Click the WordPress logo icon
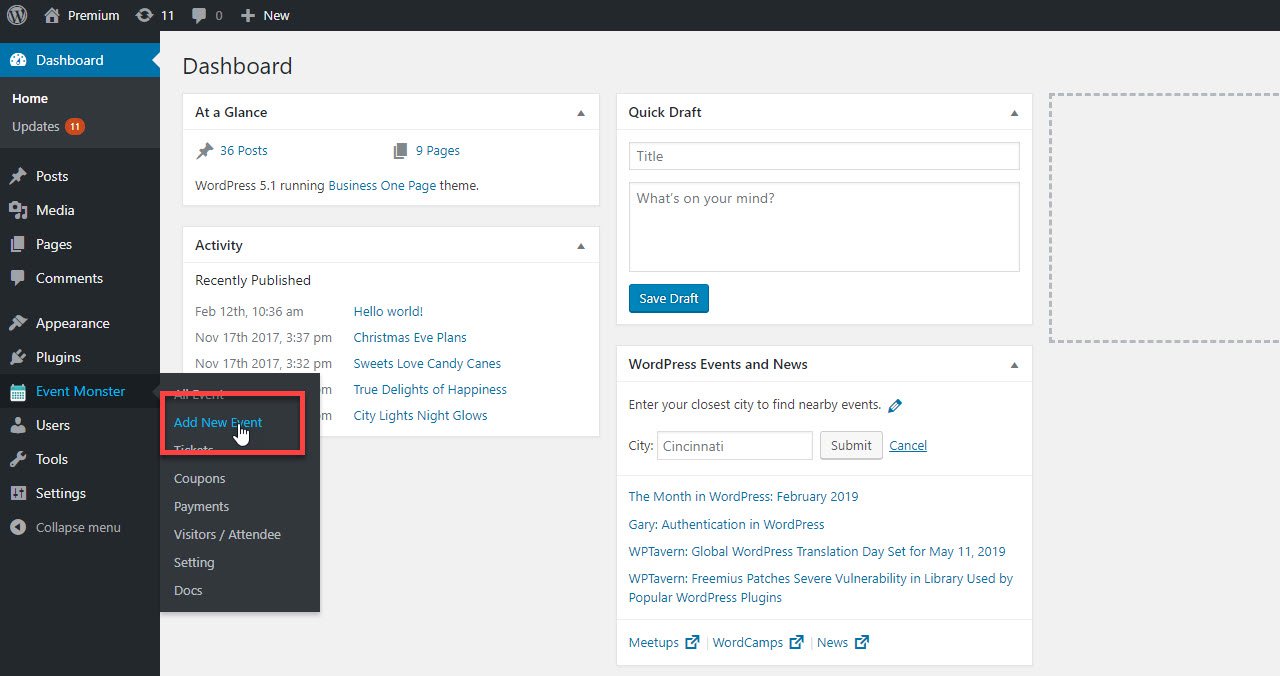 [x=17, y=15]
